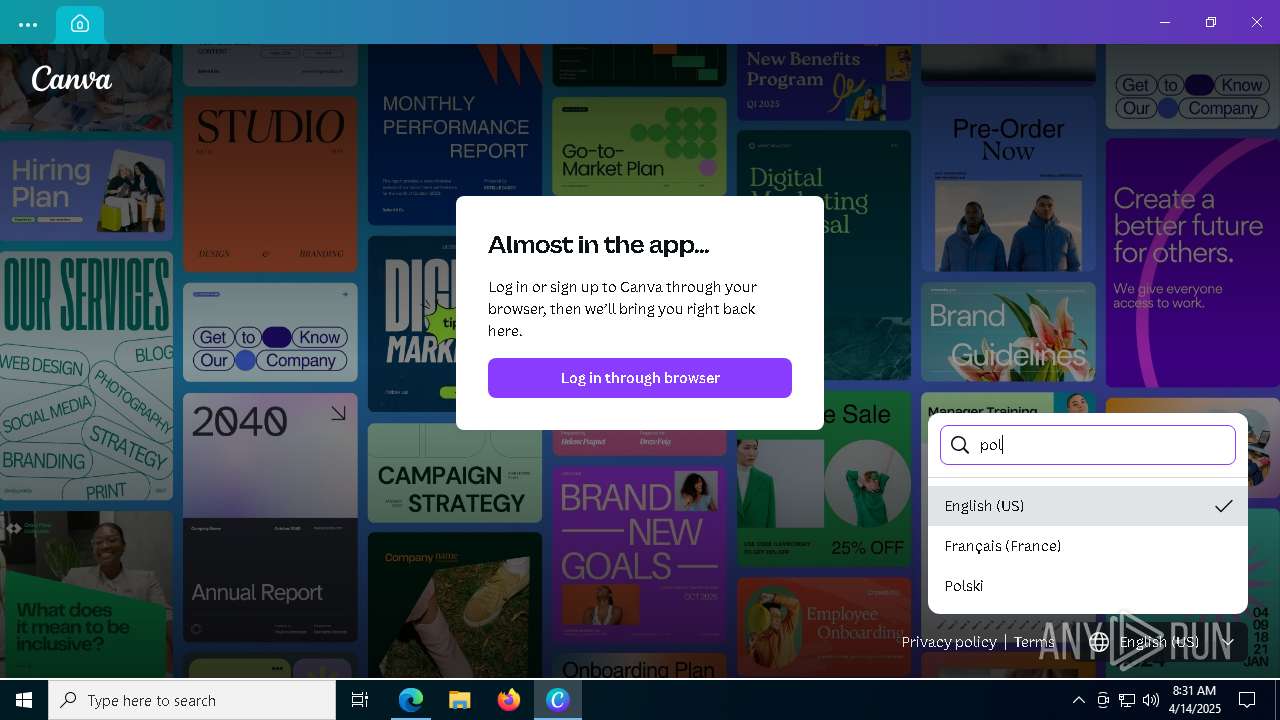
Task: Click the Pre-Order Now thumbnail
Action: pyautogui.click(x=1008, y=184)
